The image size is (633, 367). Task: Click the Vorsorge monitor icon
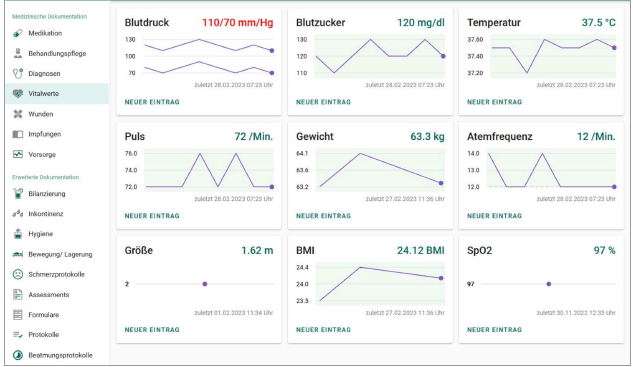point(18,154)
